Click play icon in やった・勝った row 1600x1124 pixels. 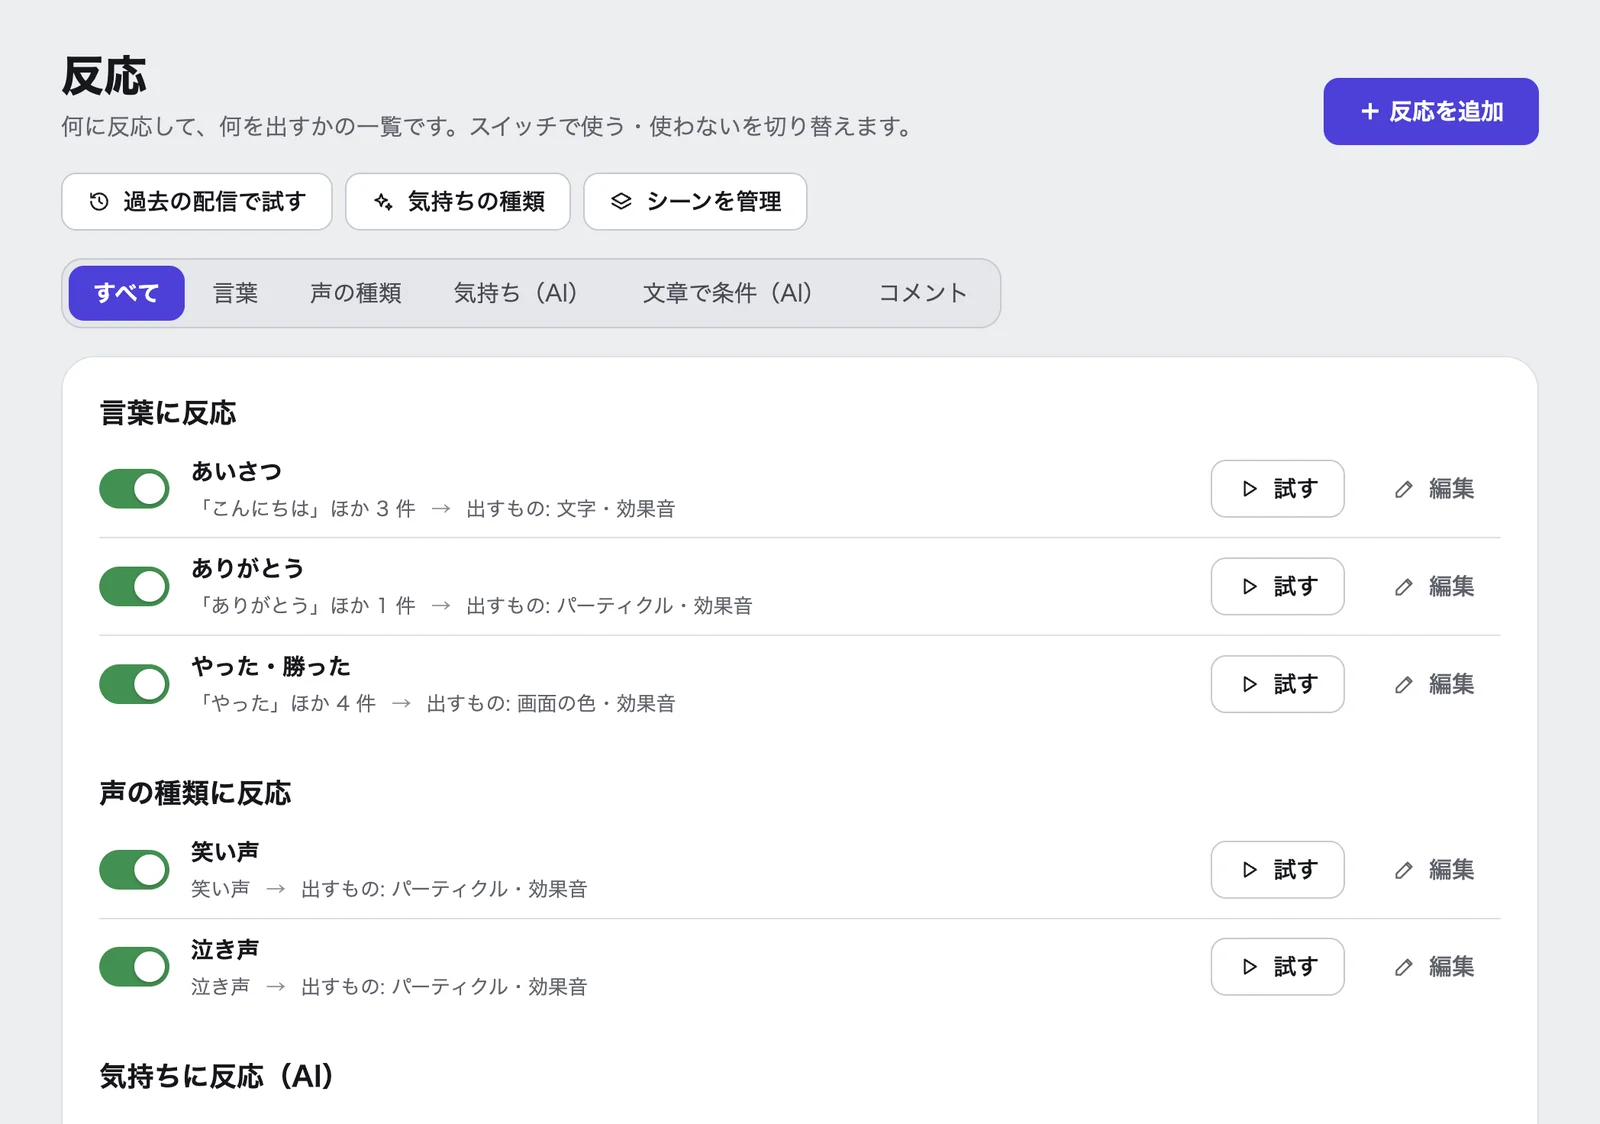(1249, 685)
